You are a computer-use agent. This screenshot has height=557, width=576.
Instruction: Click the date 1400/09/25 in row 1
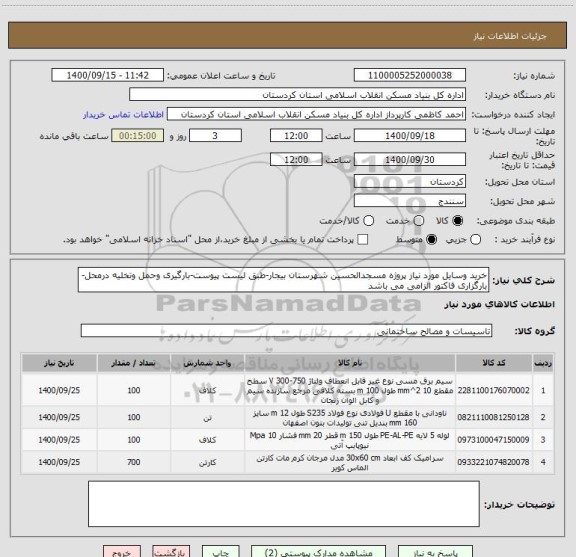59,391
